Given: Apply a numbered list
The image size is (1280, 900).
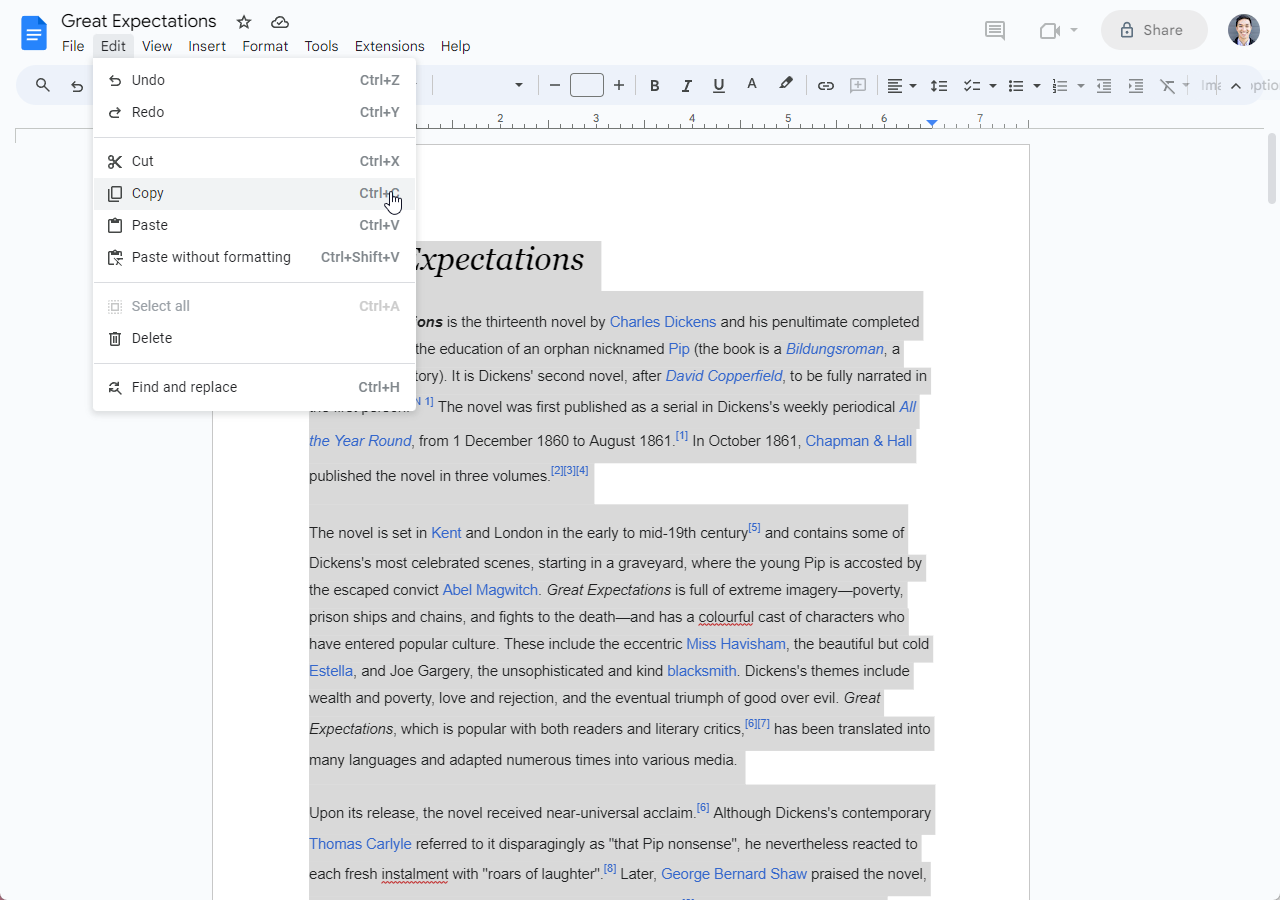Looking at the screenshot, I should point(1061,86).
